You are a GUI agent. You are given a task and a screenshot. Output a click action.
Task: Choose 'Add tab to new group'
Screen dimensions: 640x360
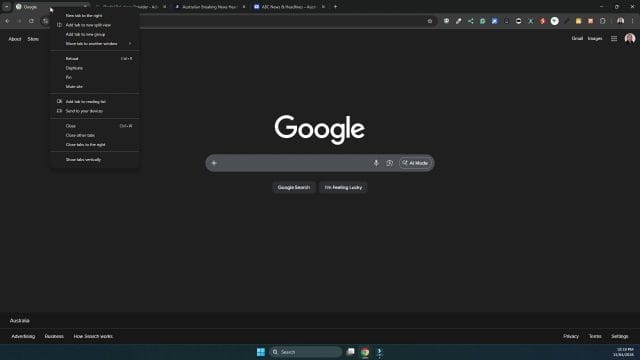click(95, 34)
